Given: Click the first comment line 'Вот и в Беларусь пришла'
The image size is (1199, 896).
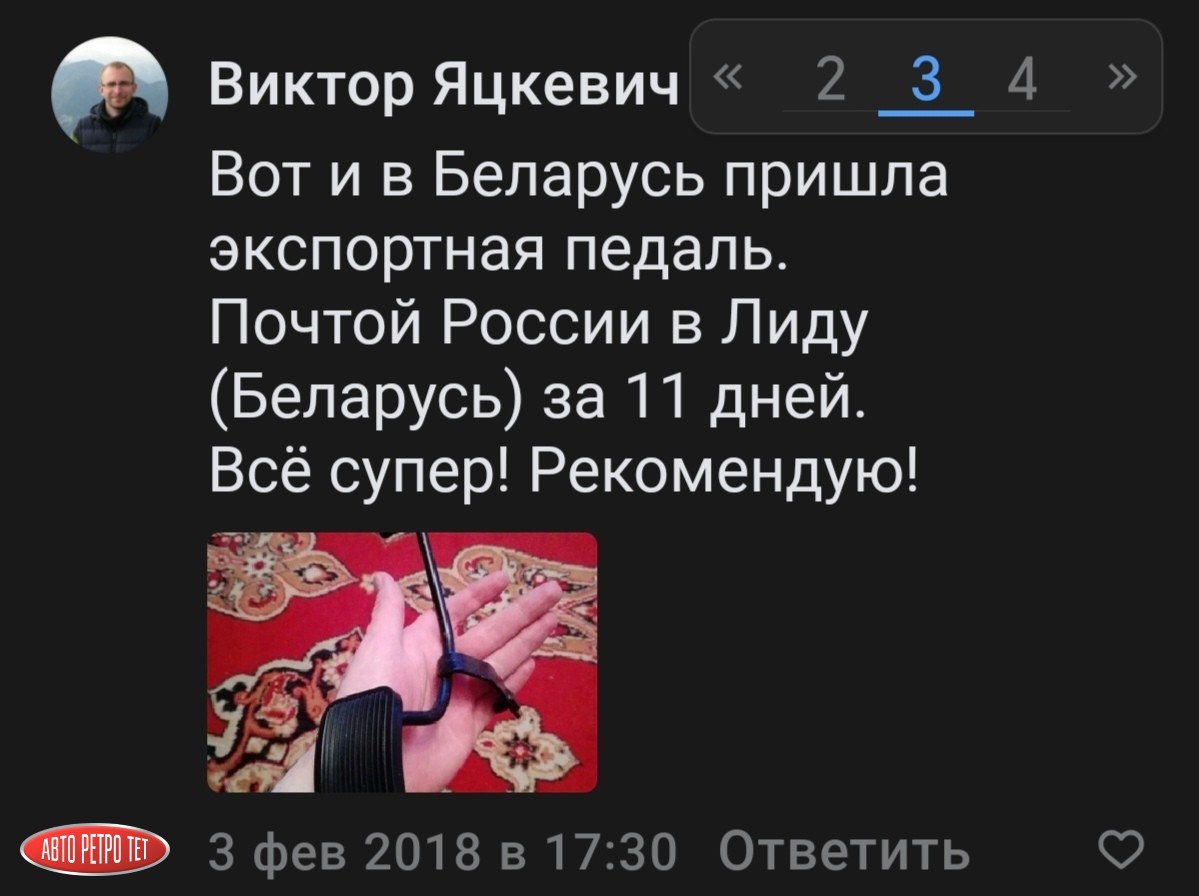Looking at the screenshot, I should pyautogui.click(x=578, y=175).
